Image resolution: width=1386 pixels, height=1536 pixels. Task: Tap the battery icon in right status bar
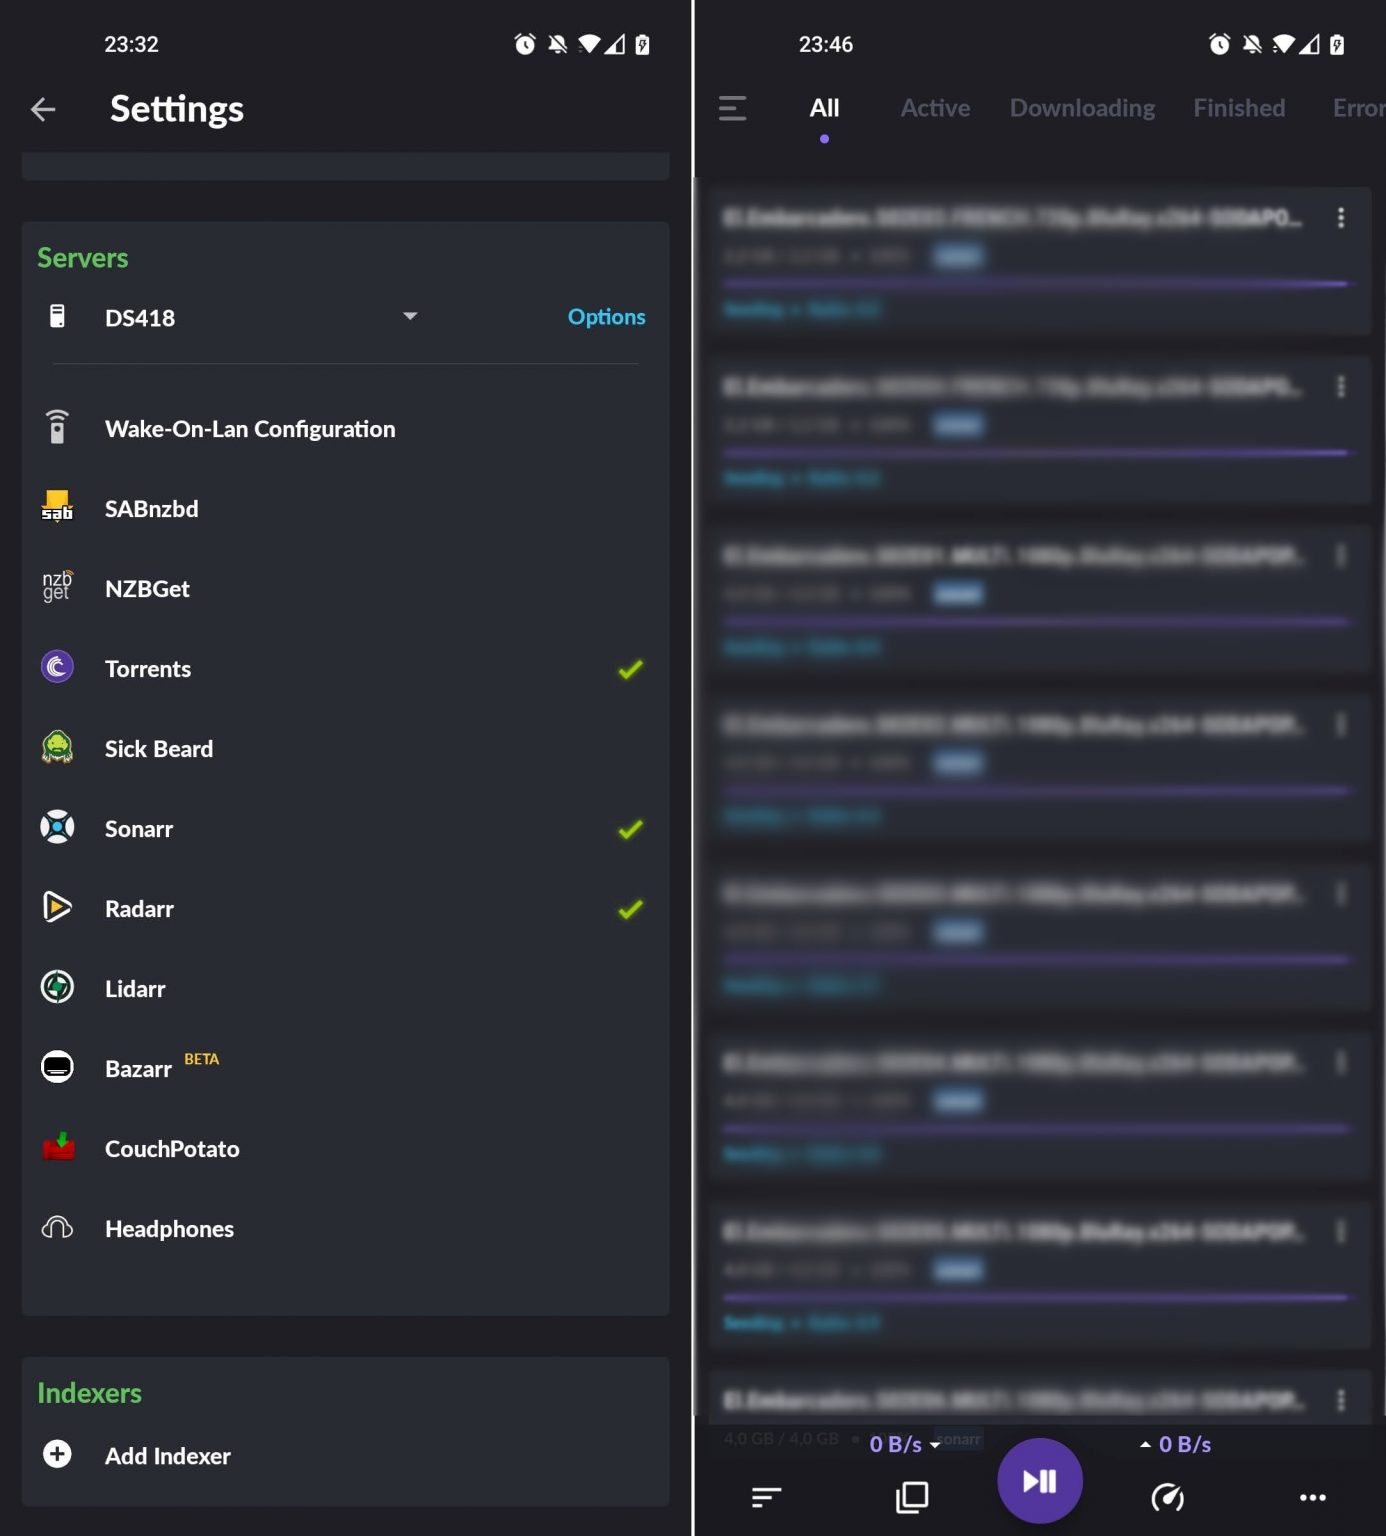1337,44
